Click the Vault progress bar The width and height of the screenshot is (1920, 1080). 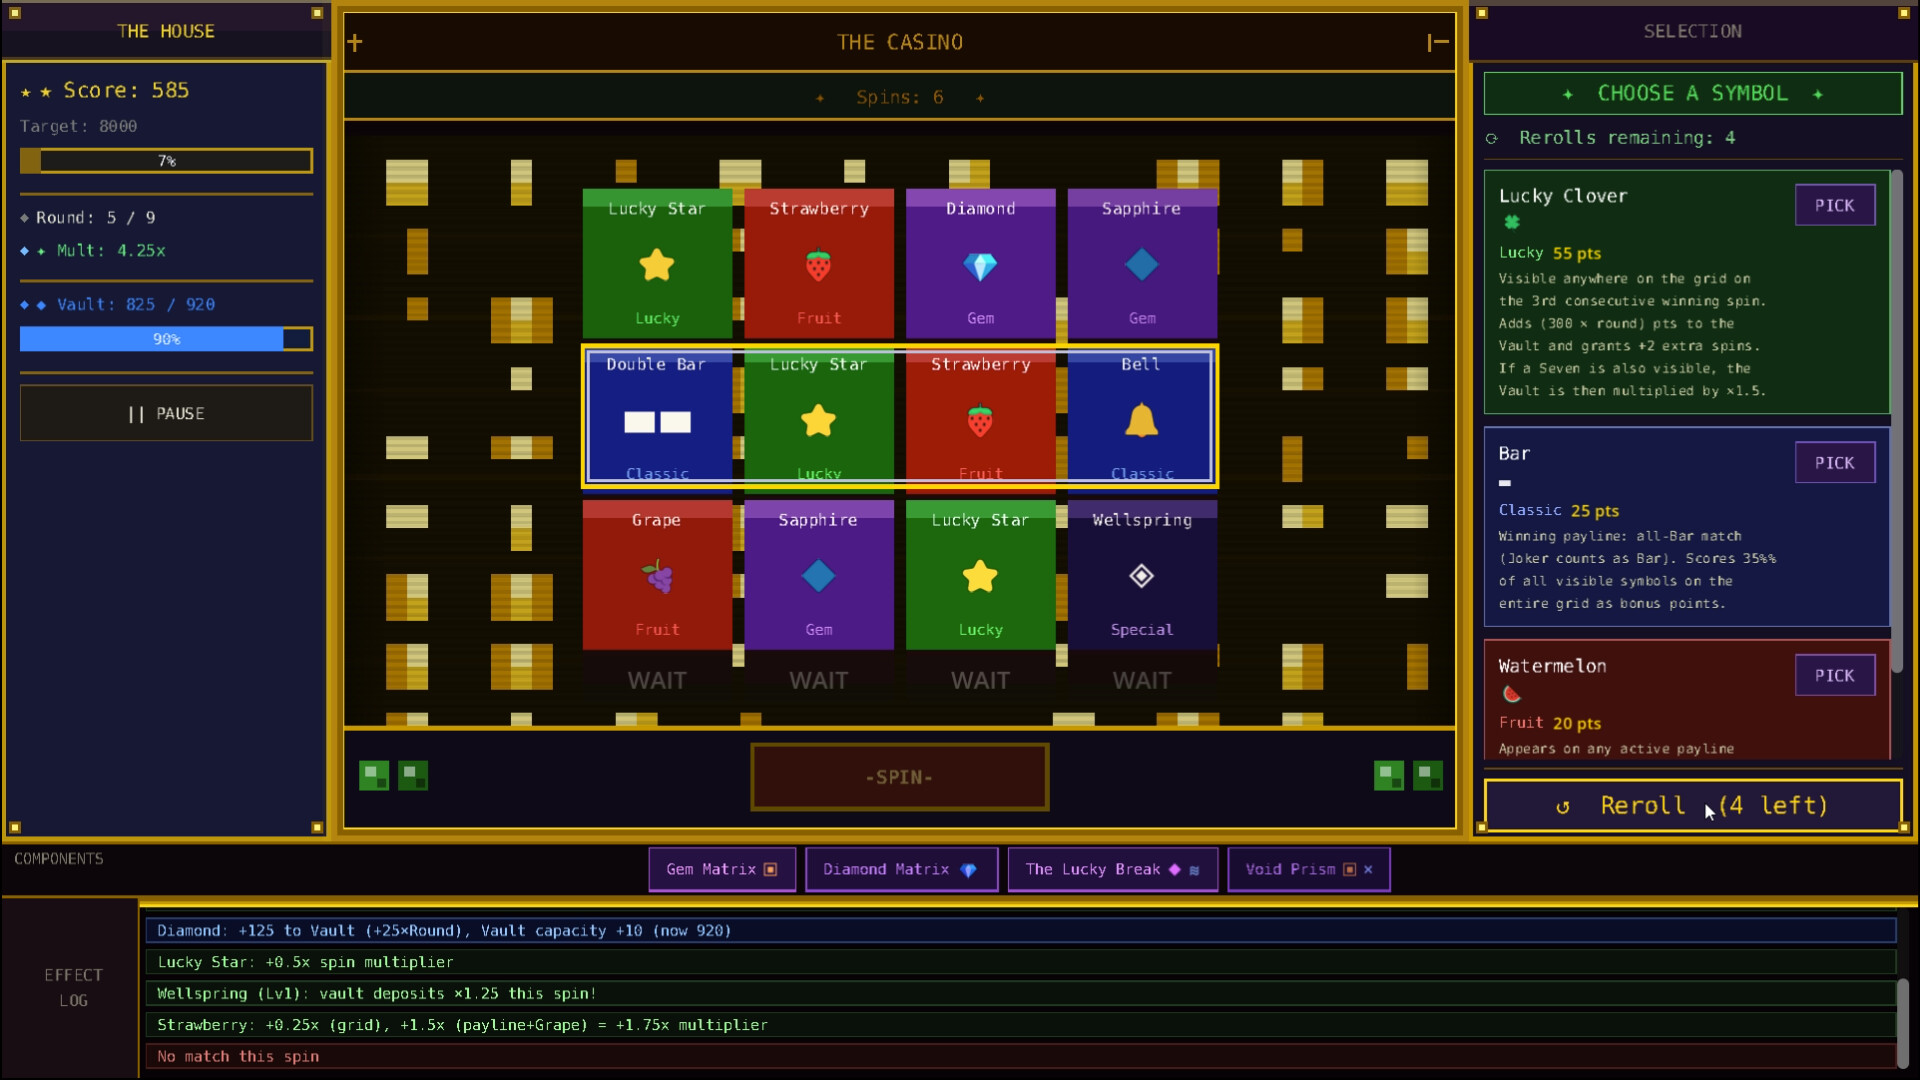pos(166,339)
